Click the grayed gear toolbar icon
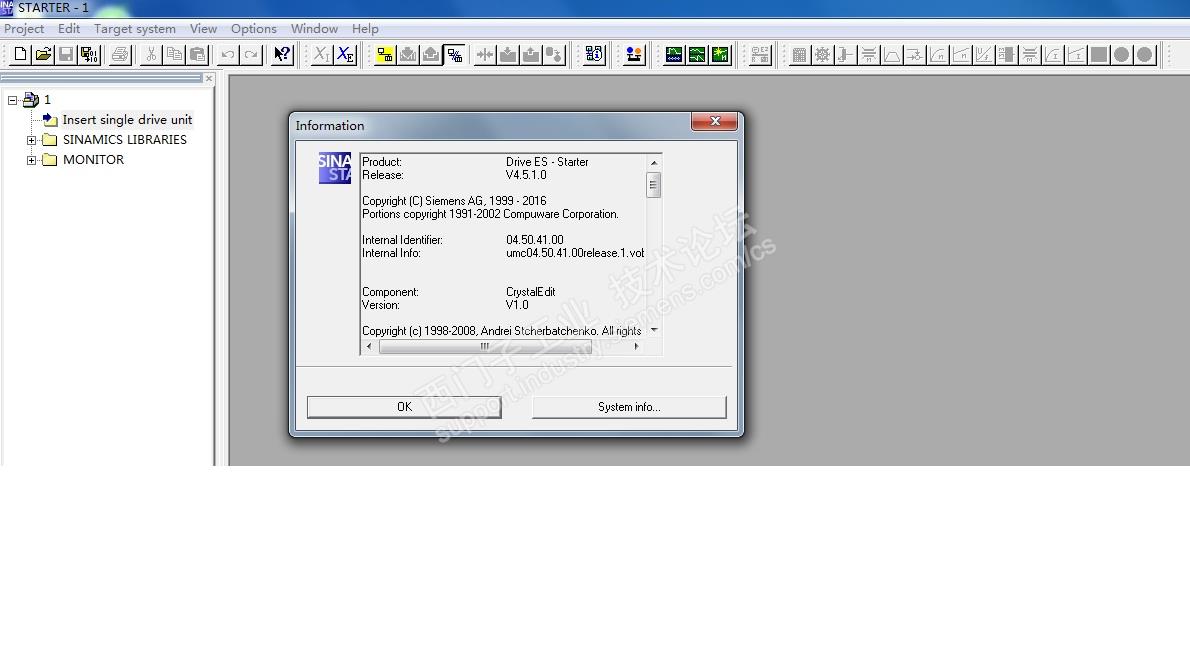This screenshot has width=1190, height=648. point(822,55)
